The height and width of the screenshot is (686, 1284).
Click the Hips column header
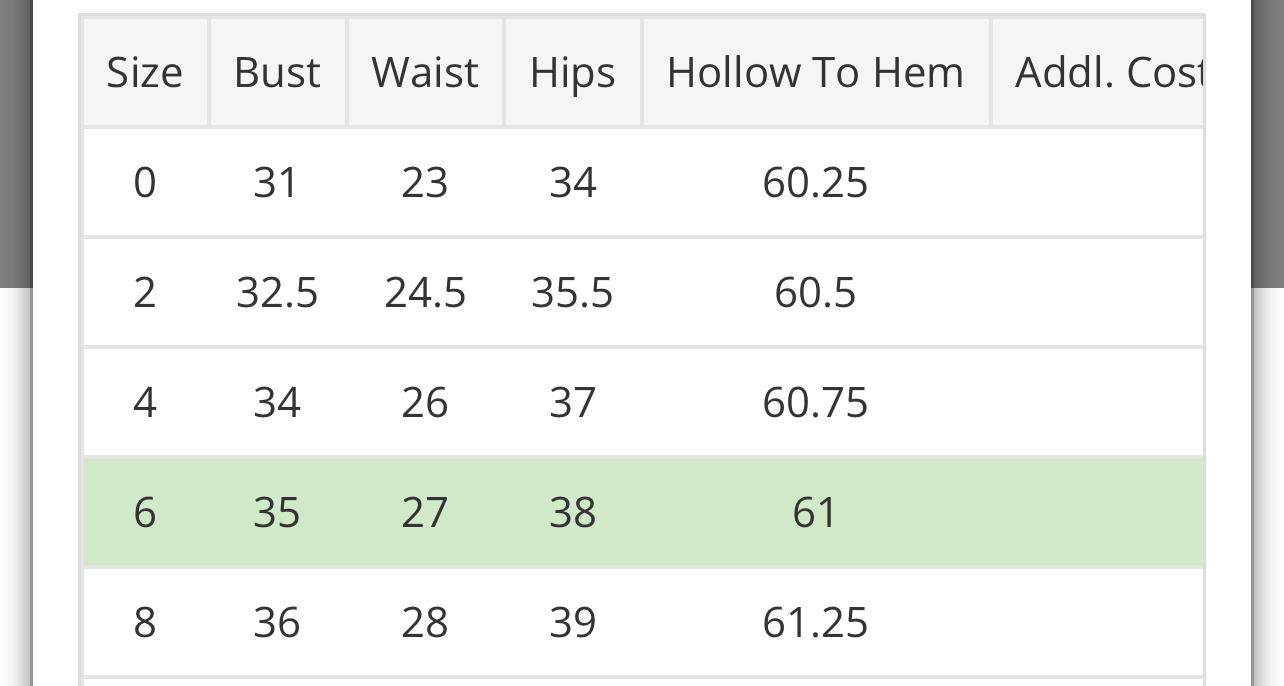[x=572, y=72]
